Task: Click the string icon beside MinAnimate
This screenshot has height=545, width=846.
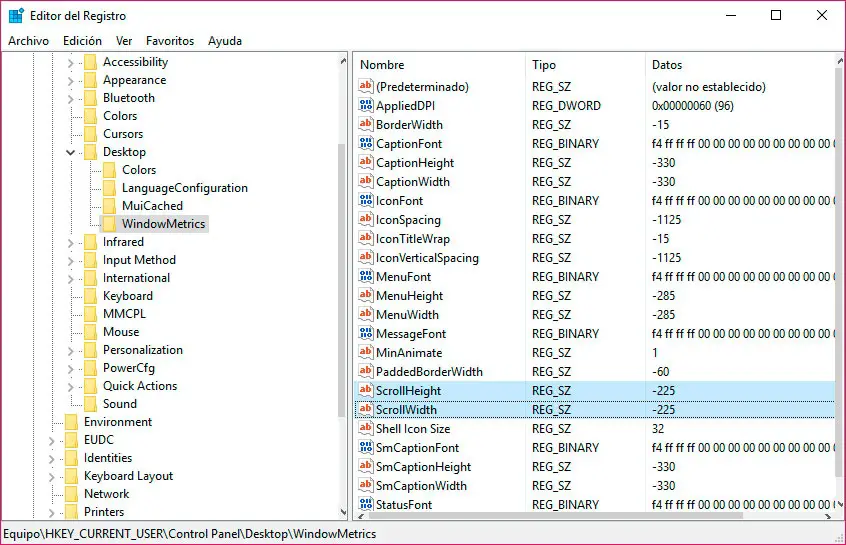Action: 366,352
